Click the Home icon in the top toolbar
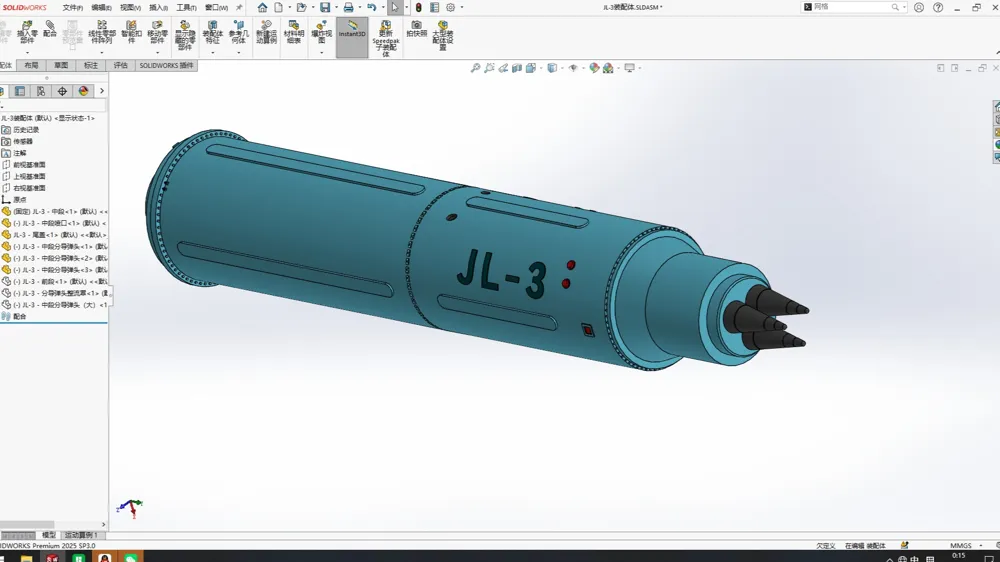Screen dimensions: 1000x562 (262, 8)
